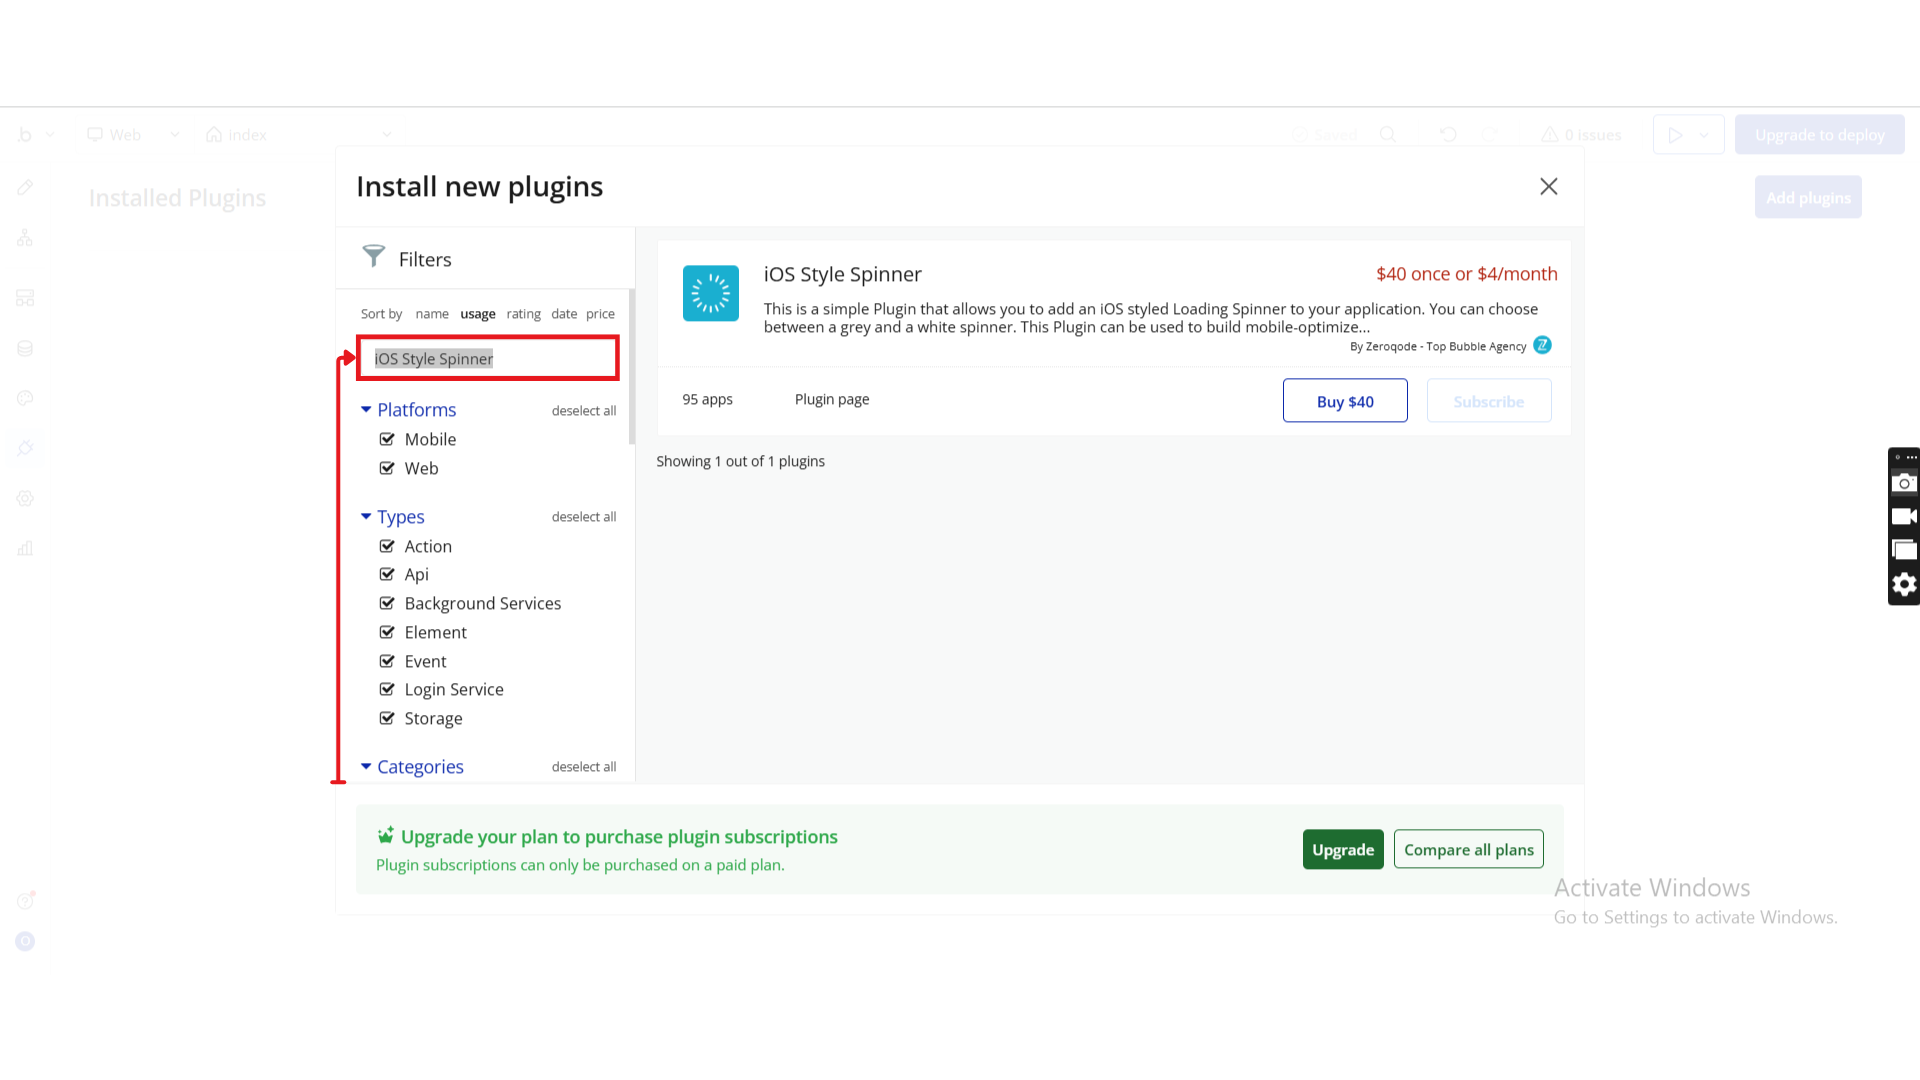Click the plugin search input field
Screen dimensions: 1920x1080
click(x=488, y=359)
